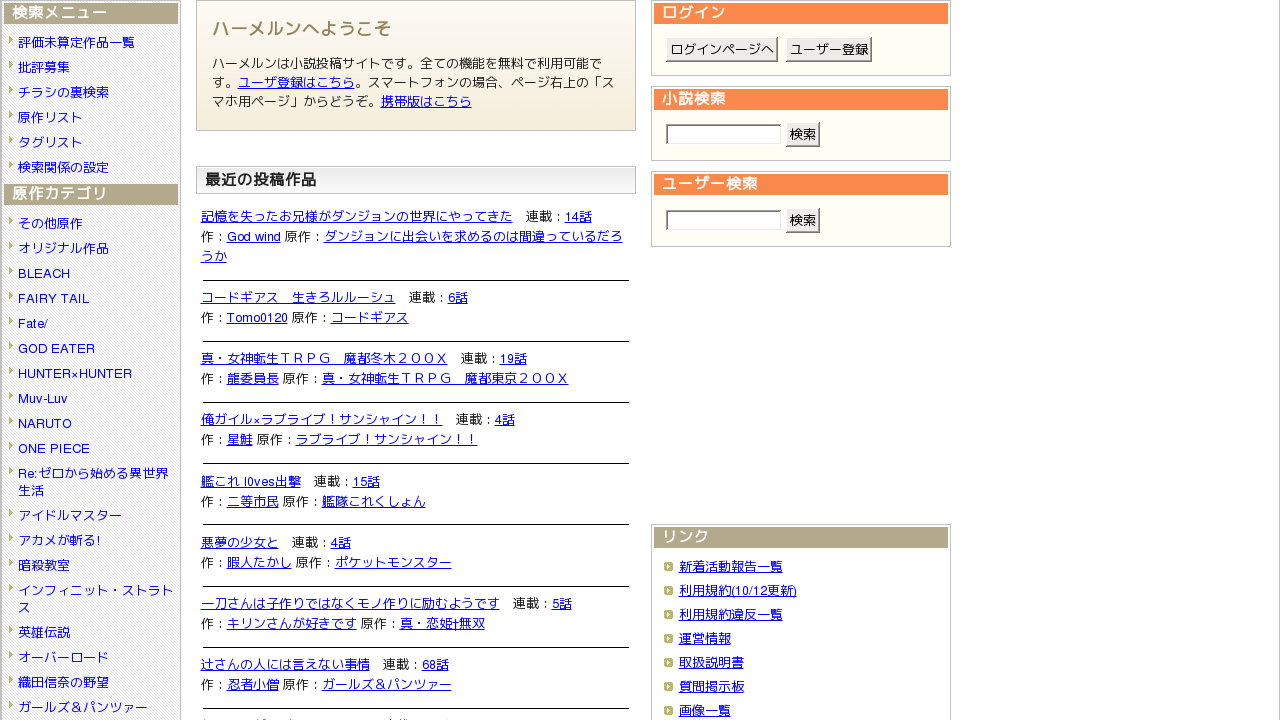
Task: Select アイドルマスター category
Action: 70,515
